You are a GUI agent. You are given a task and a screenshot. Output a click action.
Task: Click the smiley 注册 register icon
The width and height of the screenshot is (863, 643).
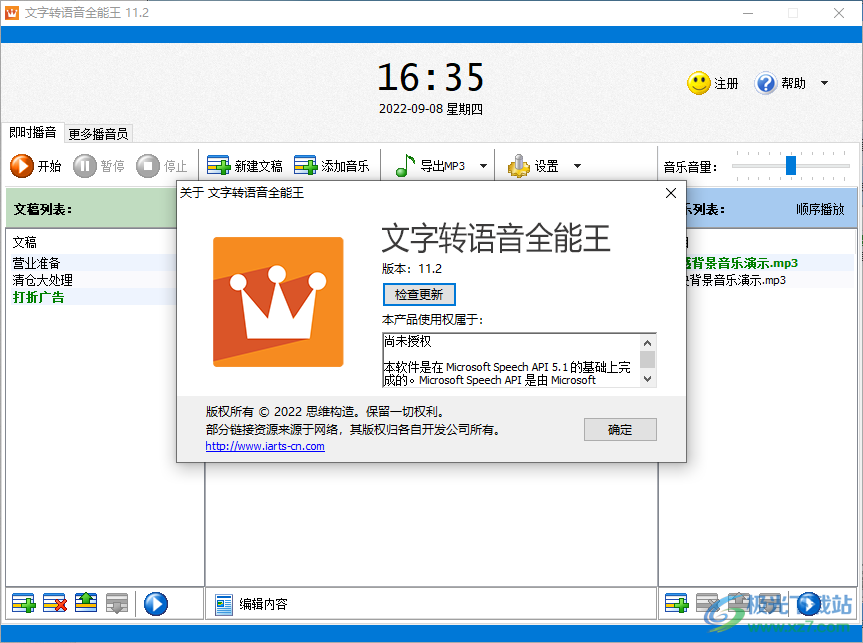[699, 83]
